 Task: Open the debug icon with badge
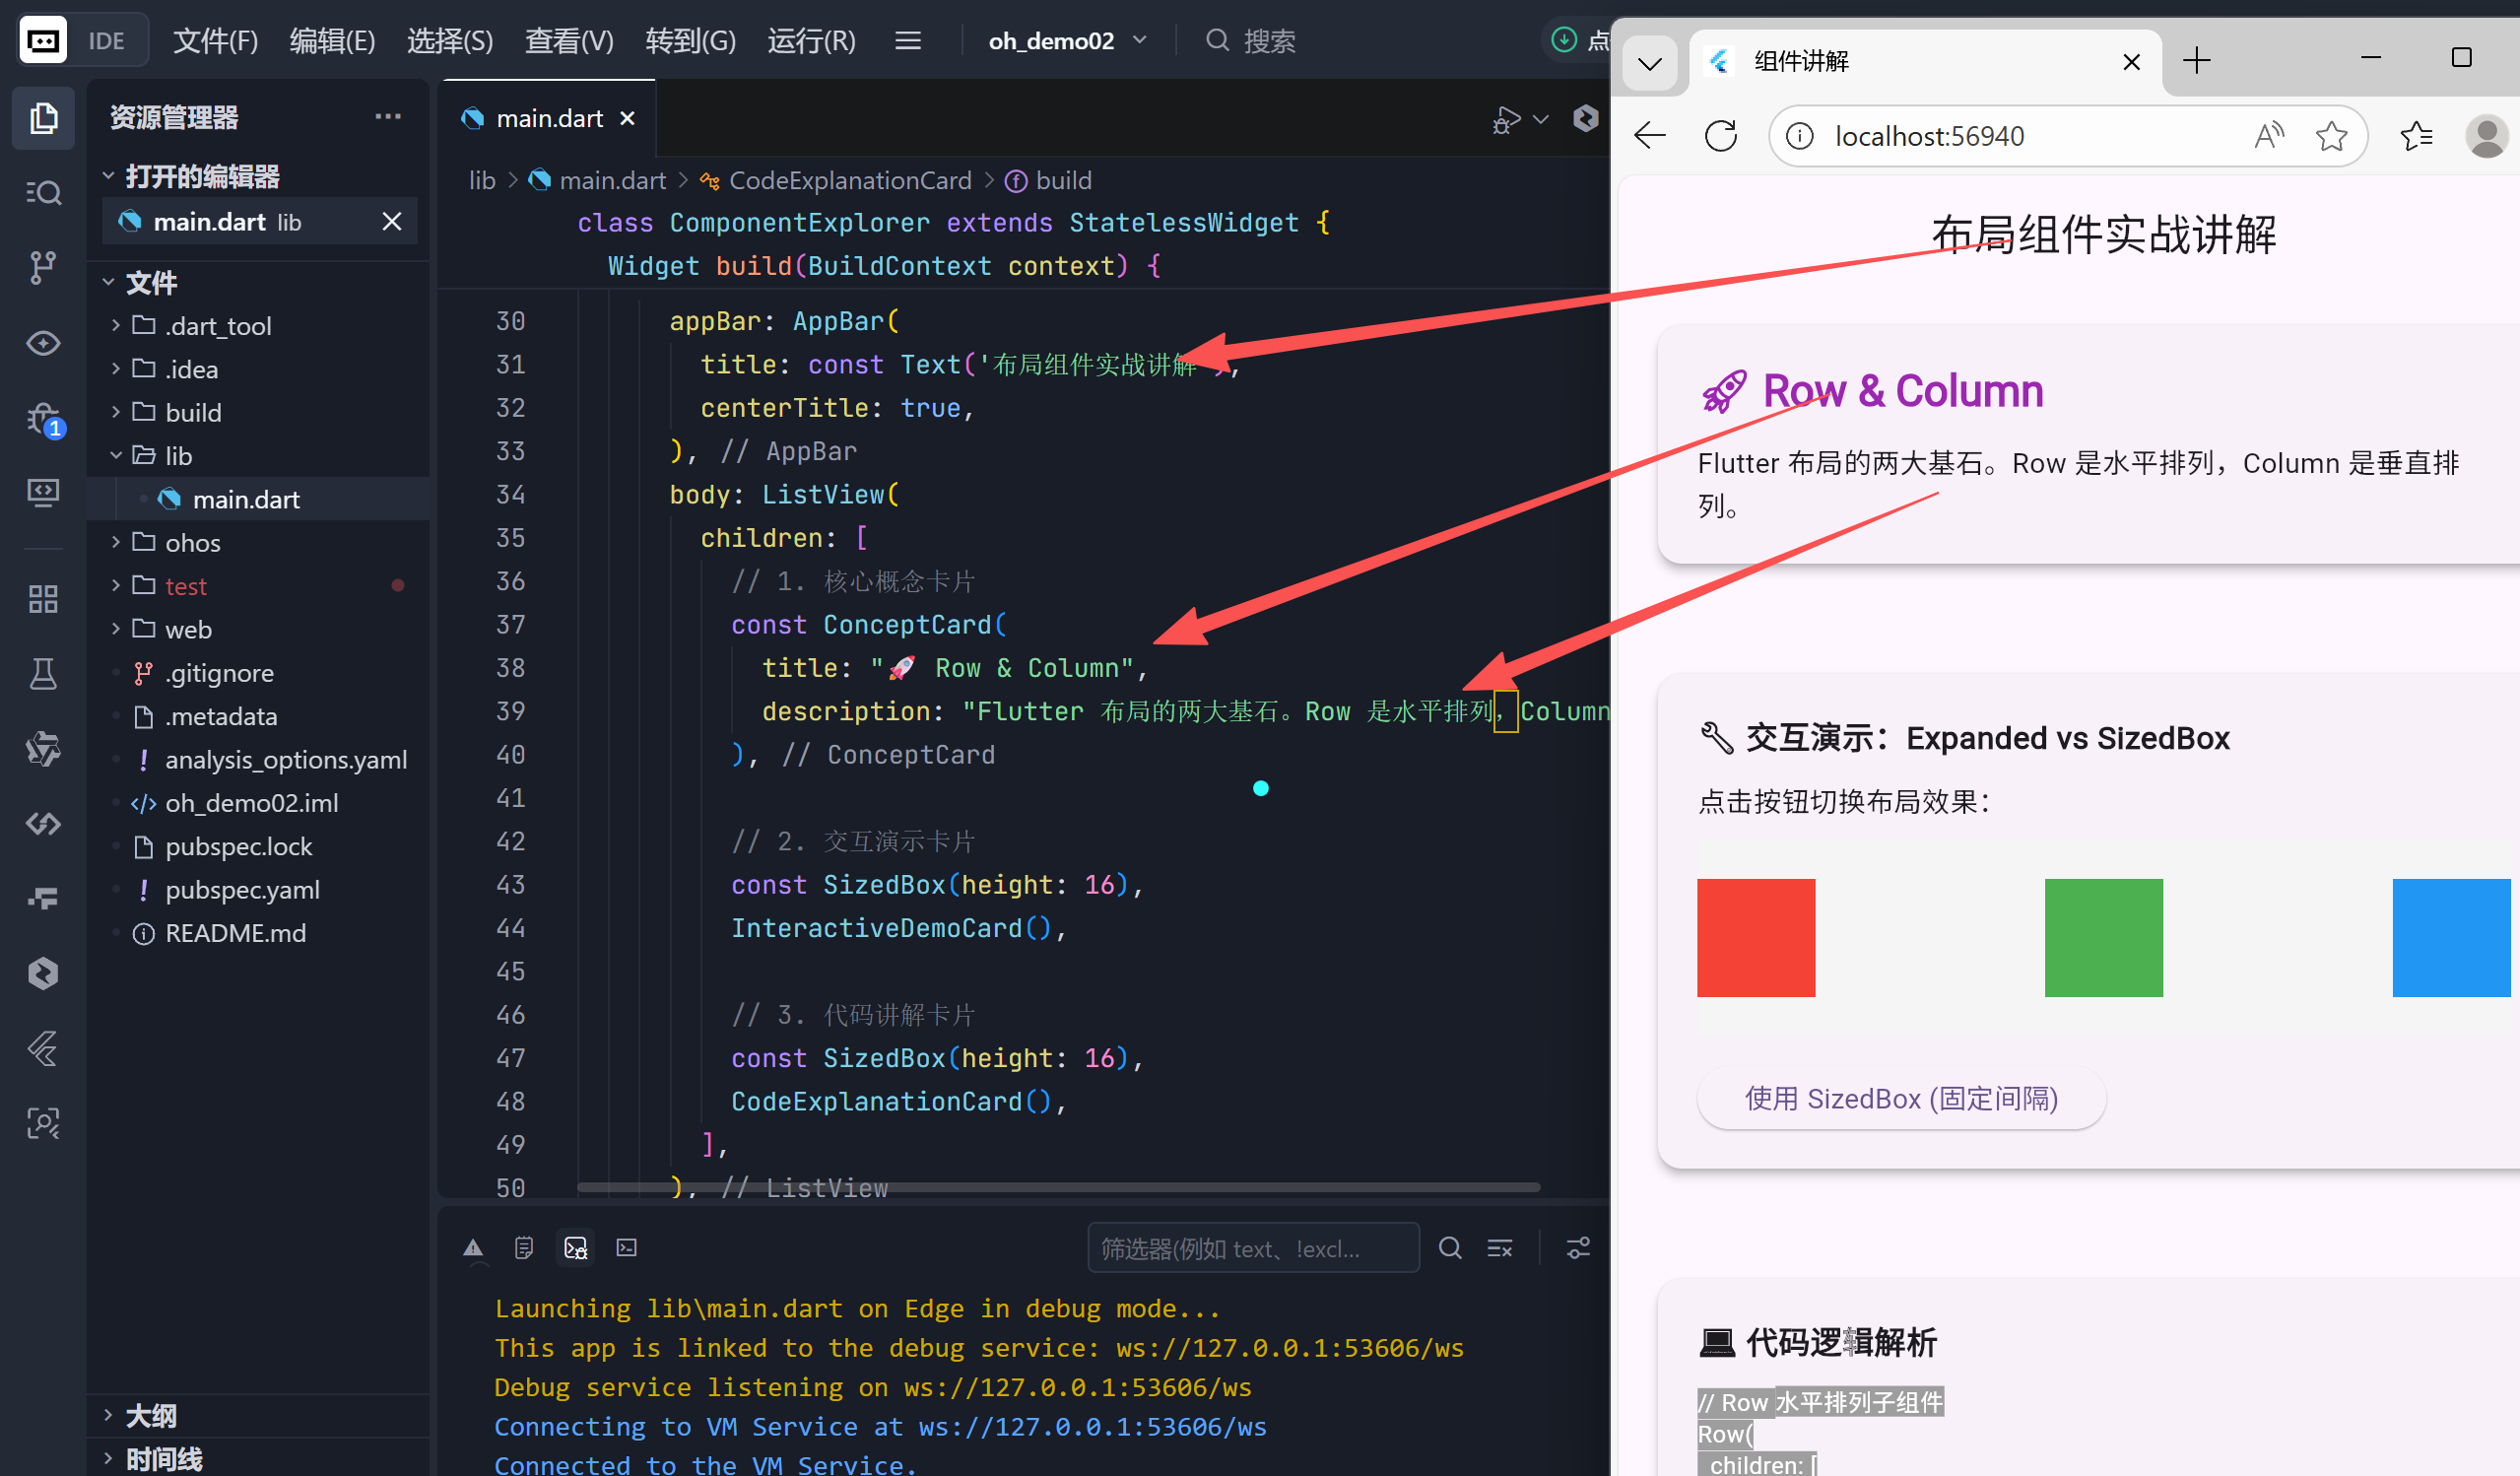tap(42, 418)
